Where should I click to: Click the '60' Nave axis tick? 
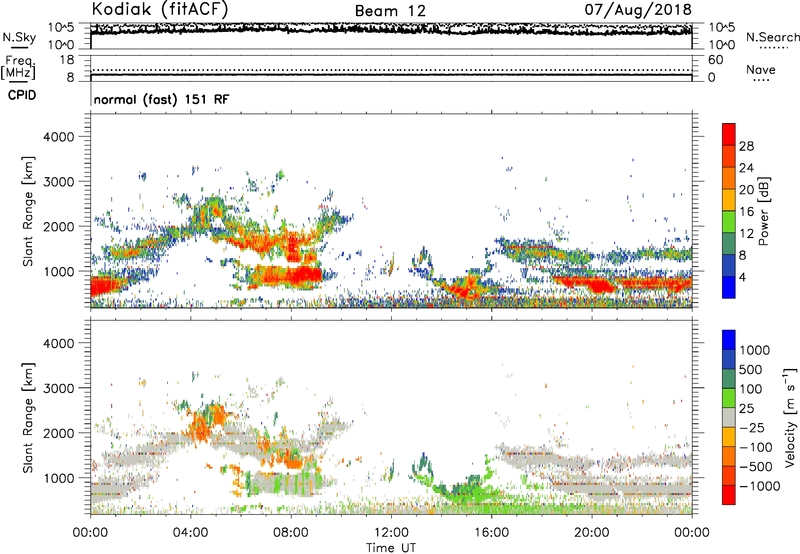tap(716, 60)
